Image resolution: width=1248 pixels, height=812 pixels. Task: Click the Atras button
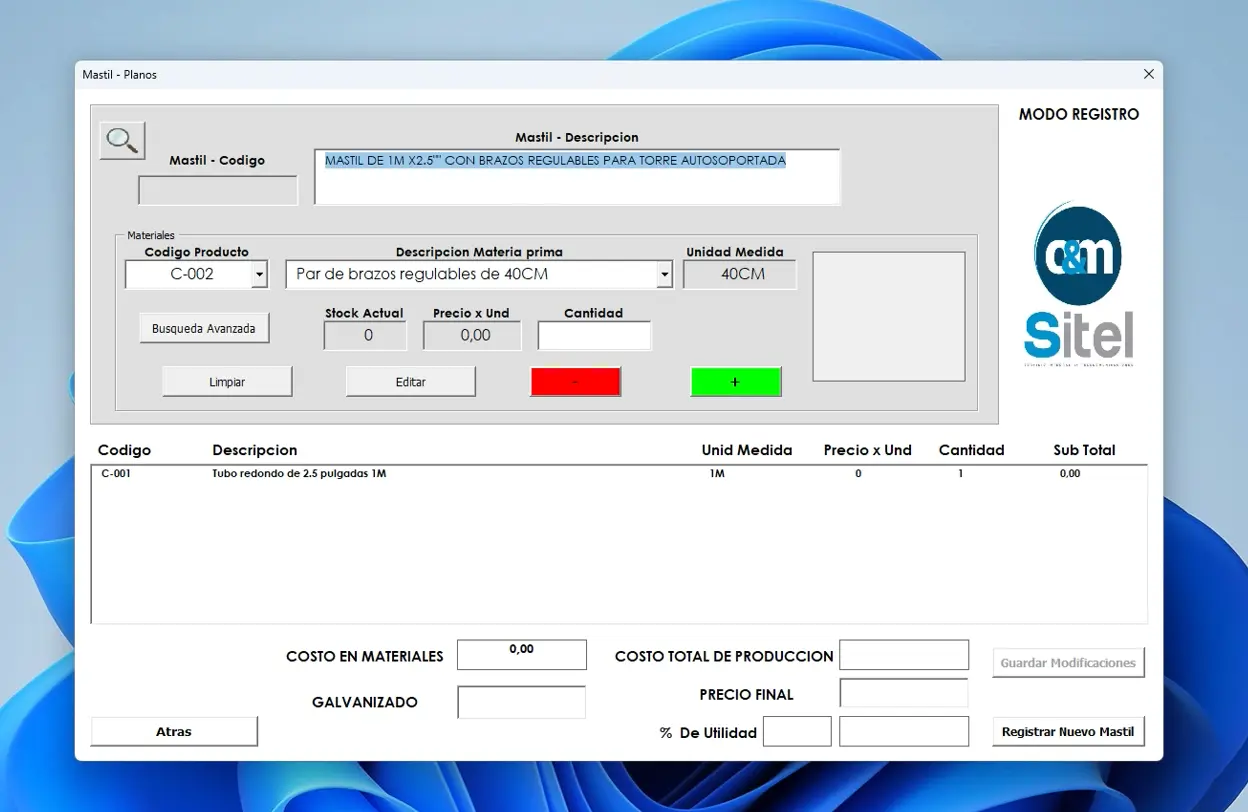point(174,731)
